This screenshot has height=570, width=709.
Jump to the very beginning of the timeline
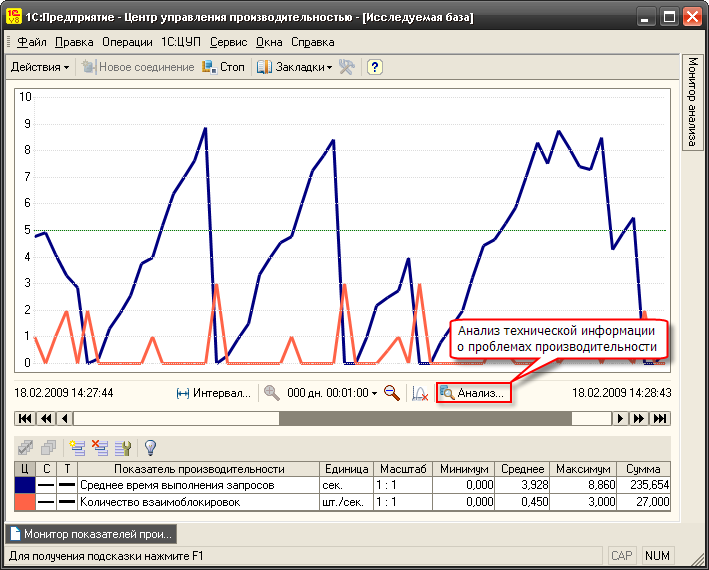(x=25, y=419)
